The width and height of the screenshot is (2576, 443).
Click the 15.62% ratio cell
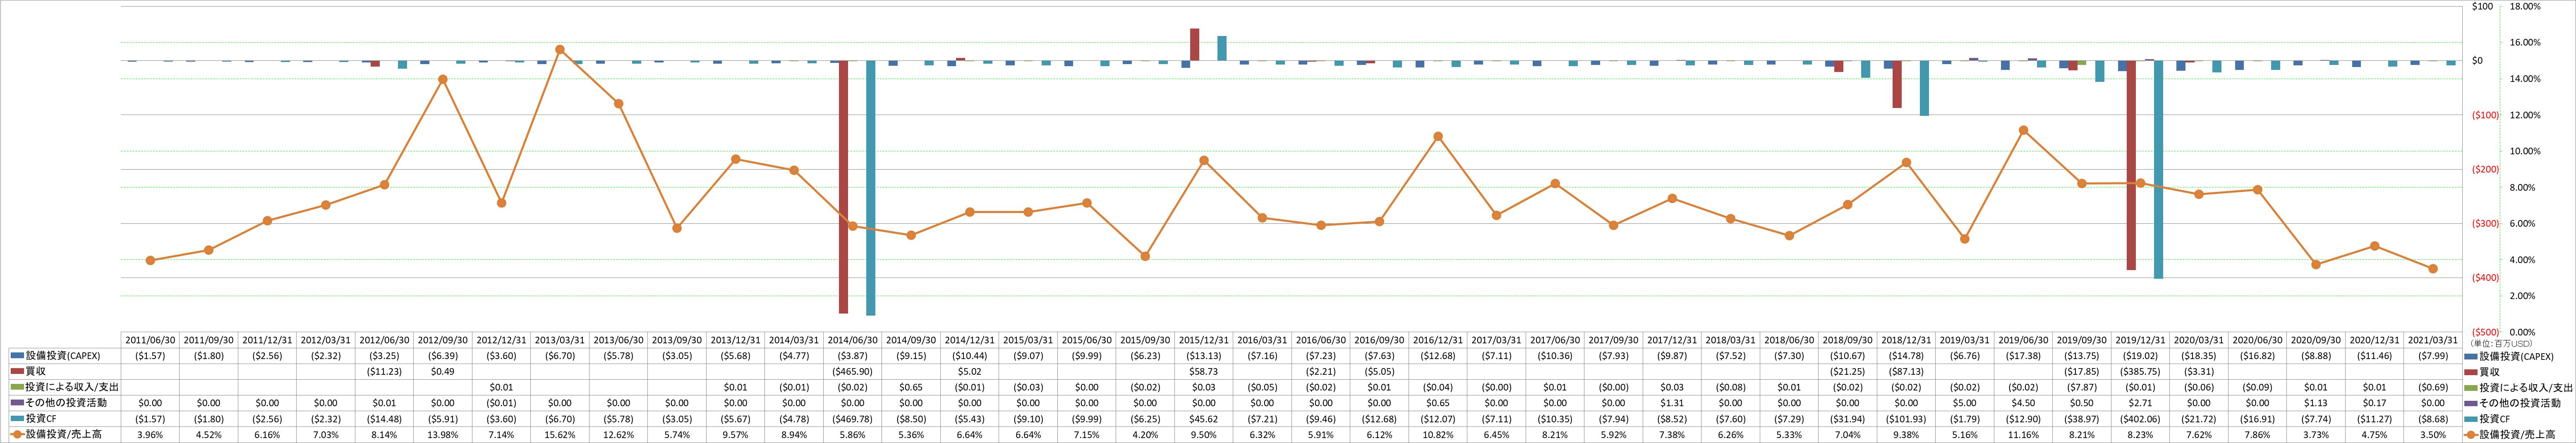tap(560, 435)
